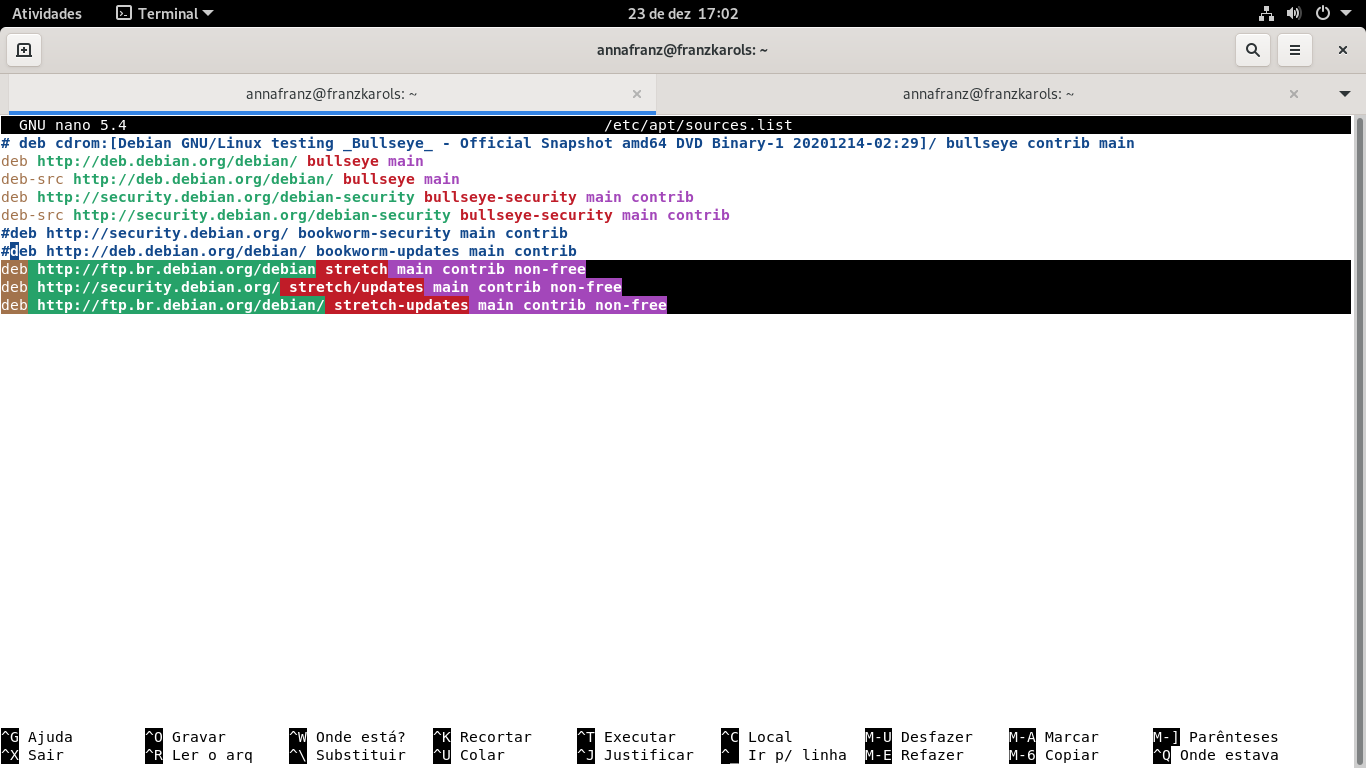The image size is (1366, 768).
Task: Click the Ir p/ linha shortcut
Action: [784, 755]
